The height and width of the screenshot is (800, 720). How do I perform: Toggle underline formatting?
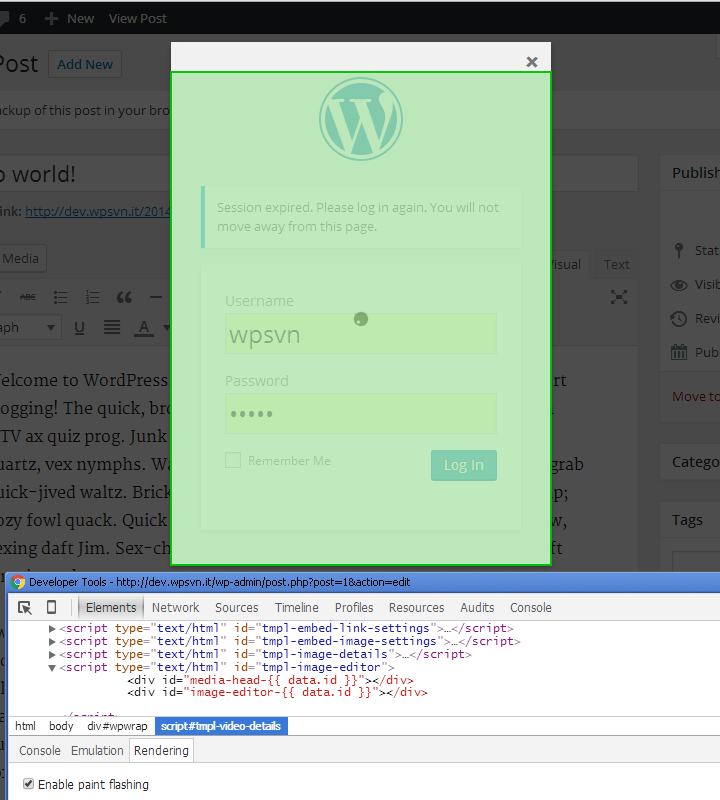pyautogui.click(x=79, y=328)
